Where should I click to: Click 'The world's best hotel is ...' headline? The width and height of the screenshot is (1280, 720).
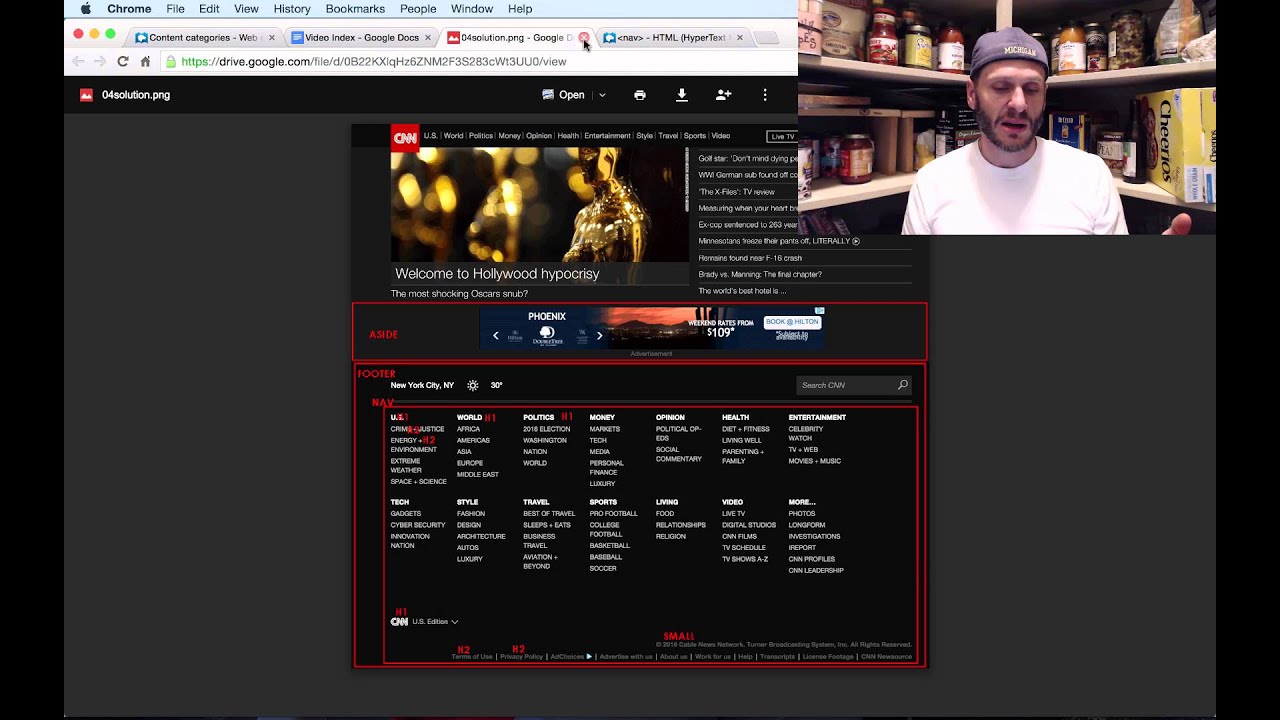pyautogui.click(x=742, y=291)
